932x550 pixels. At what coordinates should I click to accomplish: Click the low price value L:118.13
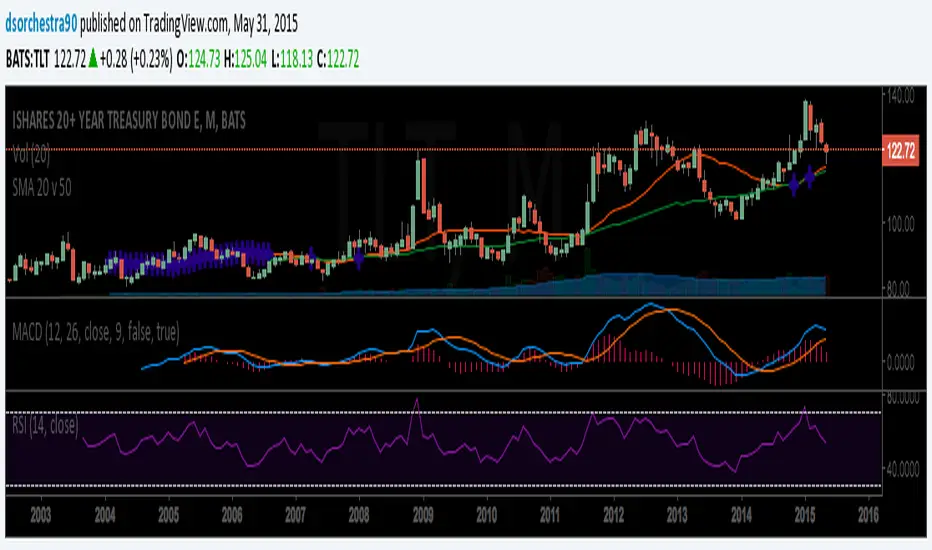tap(292, 59)
